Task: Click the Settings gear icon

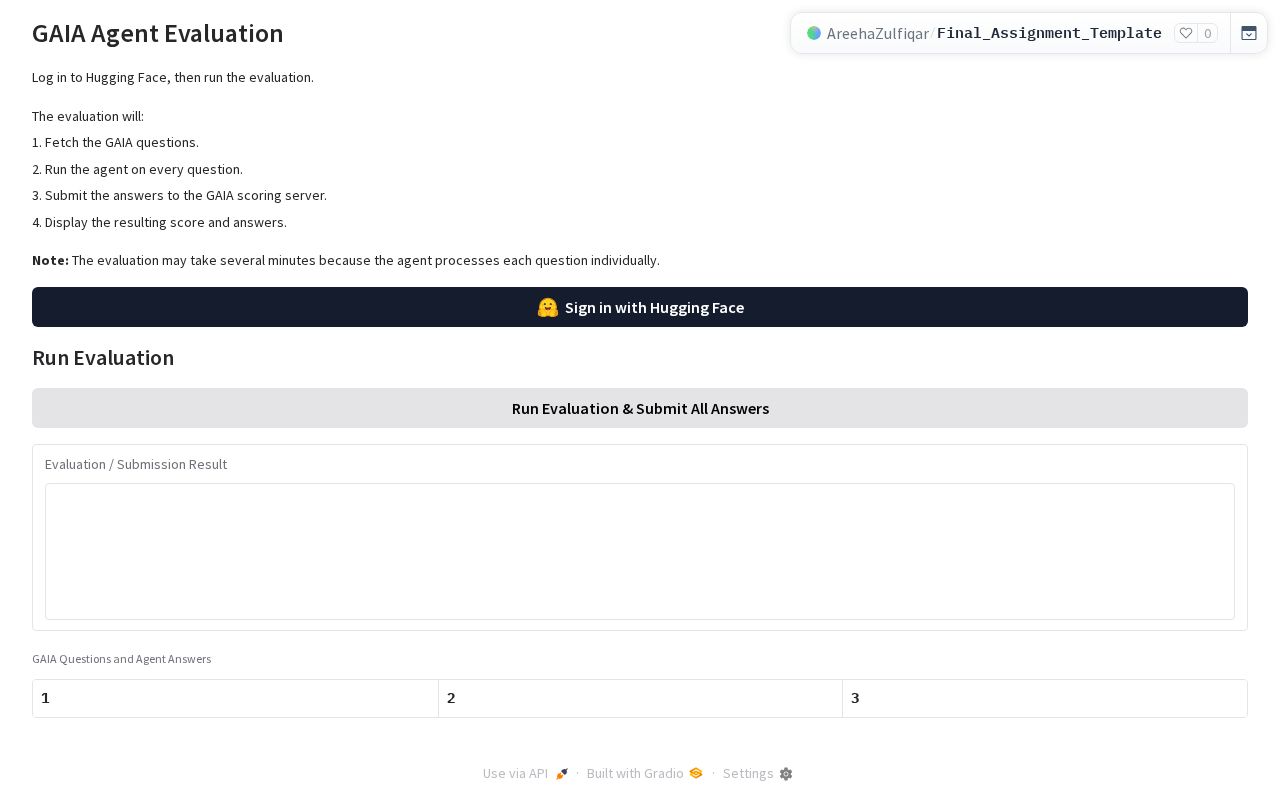Action: [x=786, y=774]
